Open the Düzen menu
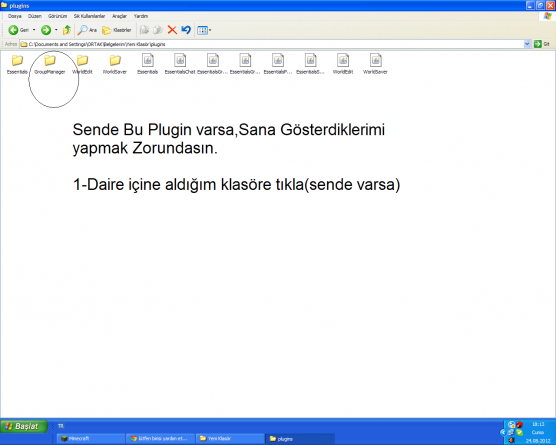Image resolution: width=556 pixels, height=445 pixels. pyautogui.click(x=35, y=16)
